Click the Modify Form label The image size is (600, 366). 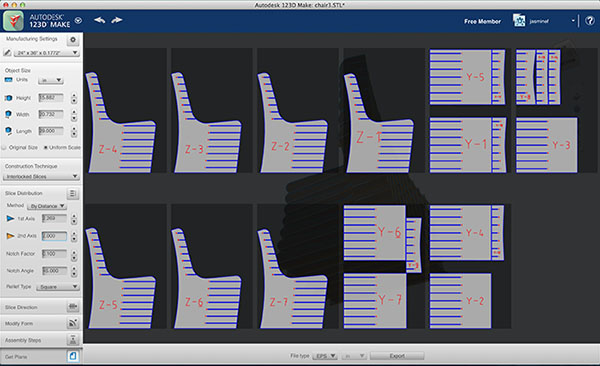pyautogui.click(x=19, y=324)
